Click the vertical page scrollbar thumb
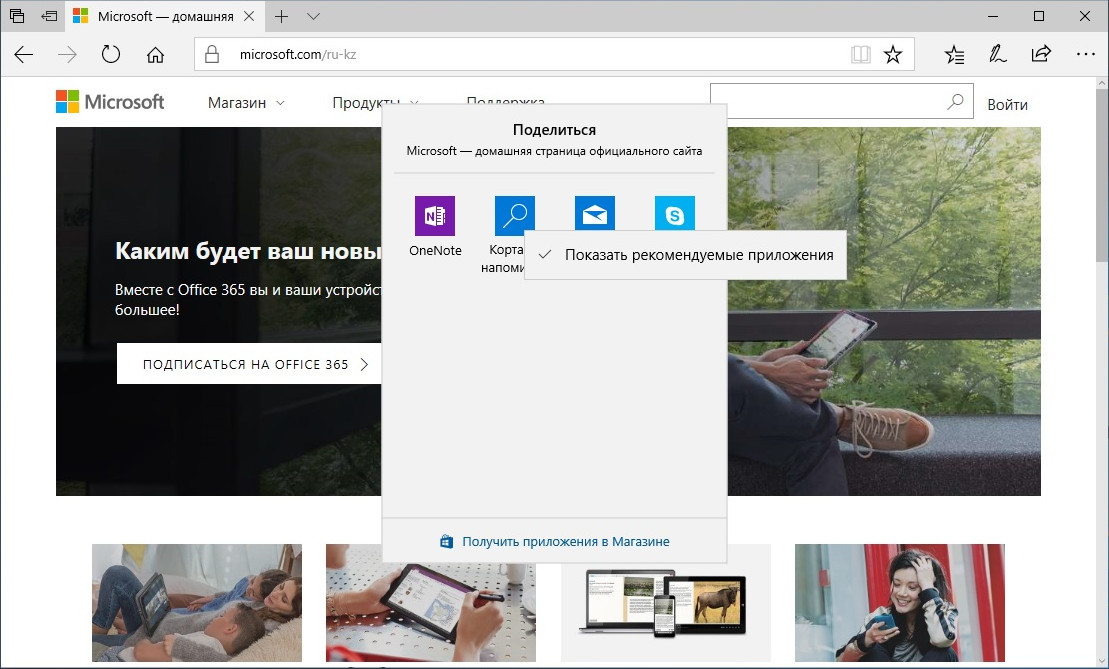 click(x=1102, y=173)
